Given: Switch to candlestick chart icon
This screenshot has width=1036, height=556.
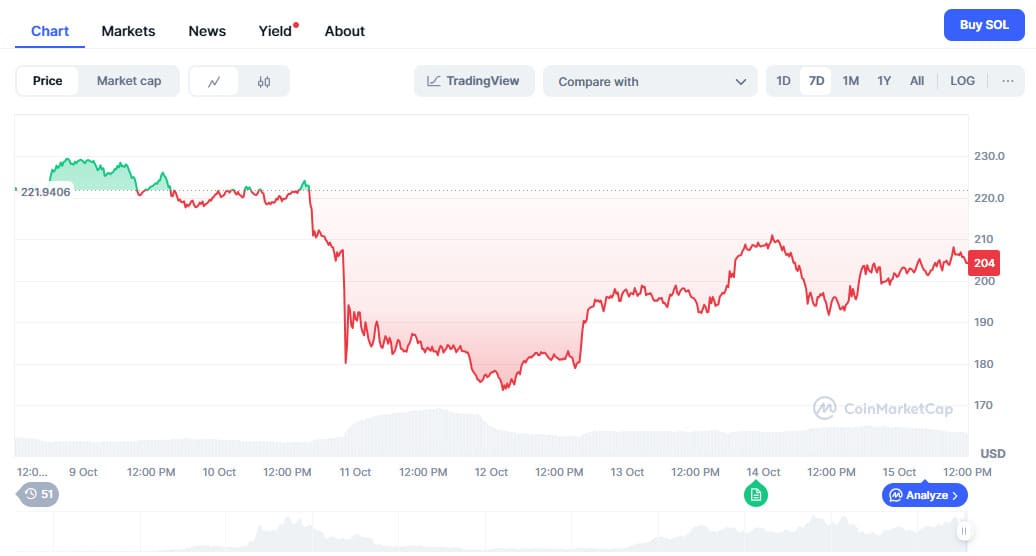Looking at the screenshot, I should [264, 82].
